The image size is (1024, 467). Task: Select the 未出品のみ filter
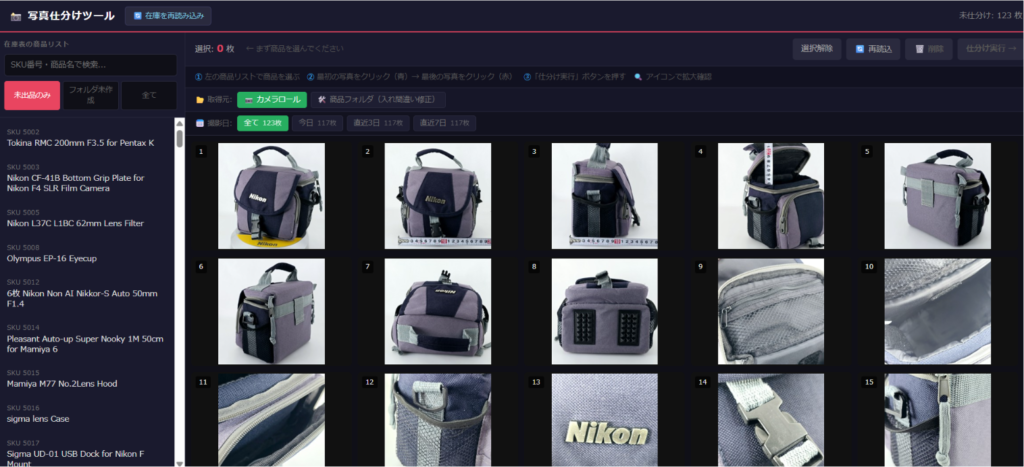point(32,95)
